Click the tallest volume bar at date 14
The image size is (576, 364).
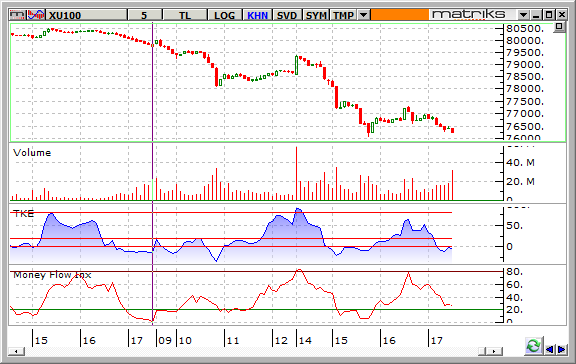[296, 173]
